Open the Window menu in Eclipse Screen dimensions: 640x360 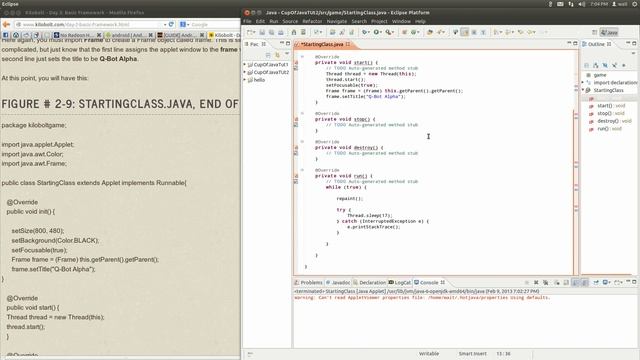(401, 21)
